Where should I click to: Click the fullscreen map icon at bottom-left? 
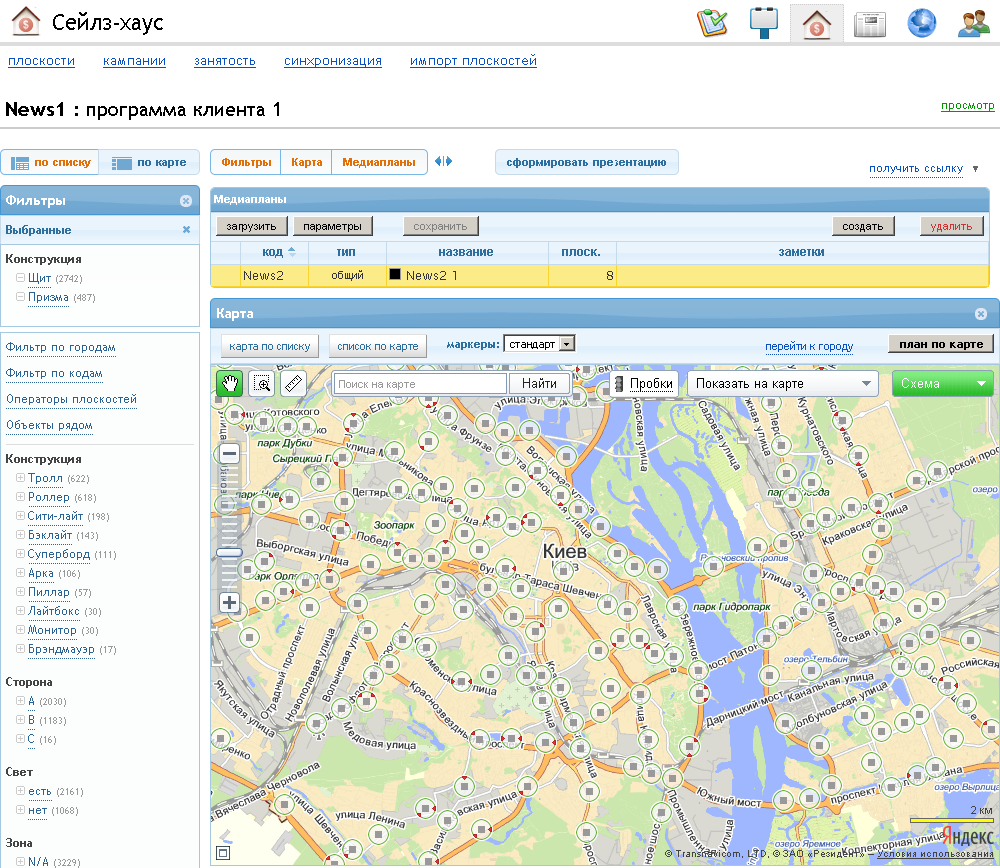tap(223, 853)
